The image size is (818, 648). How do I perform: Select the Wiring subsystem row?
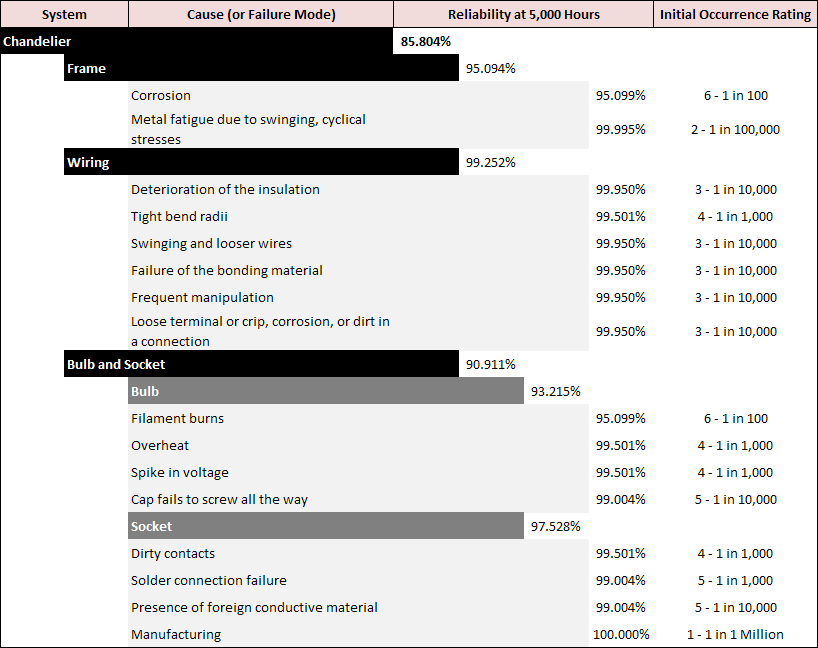(261, 162)
